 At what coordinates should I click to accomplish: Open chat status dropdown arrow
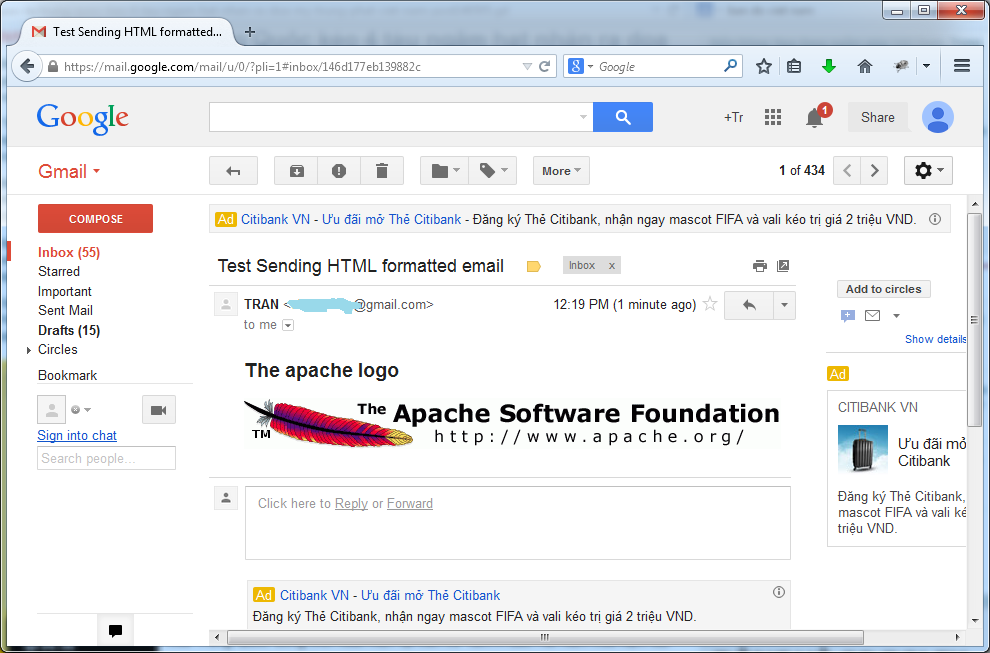88,410
